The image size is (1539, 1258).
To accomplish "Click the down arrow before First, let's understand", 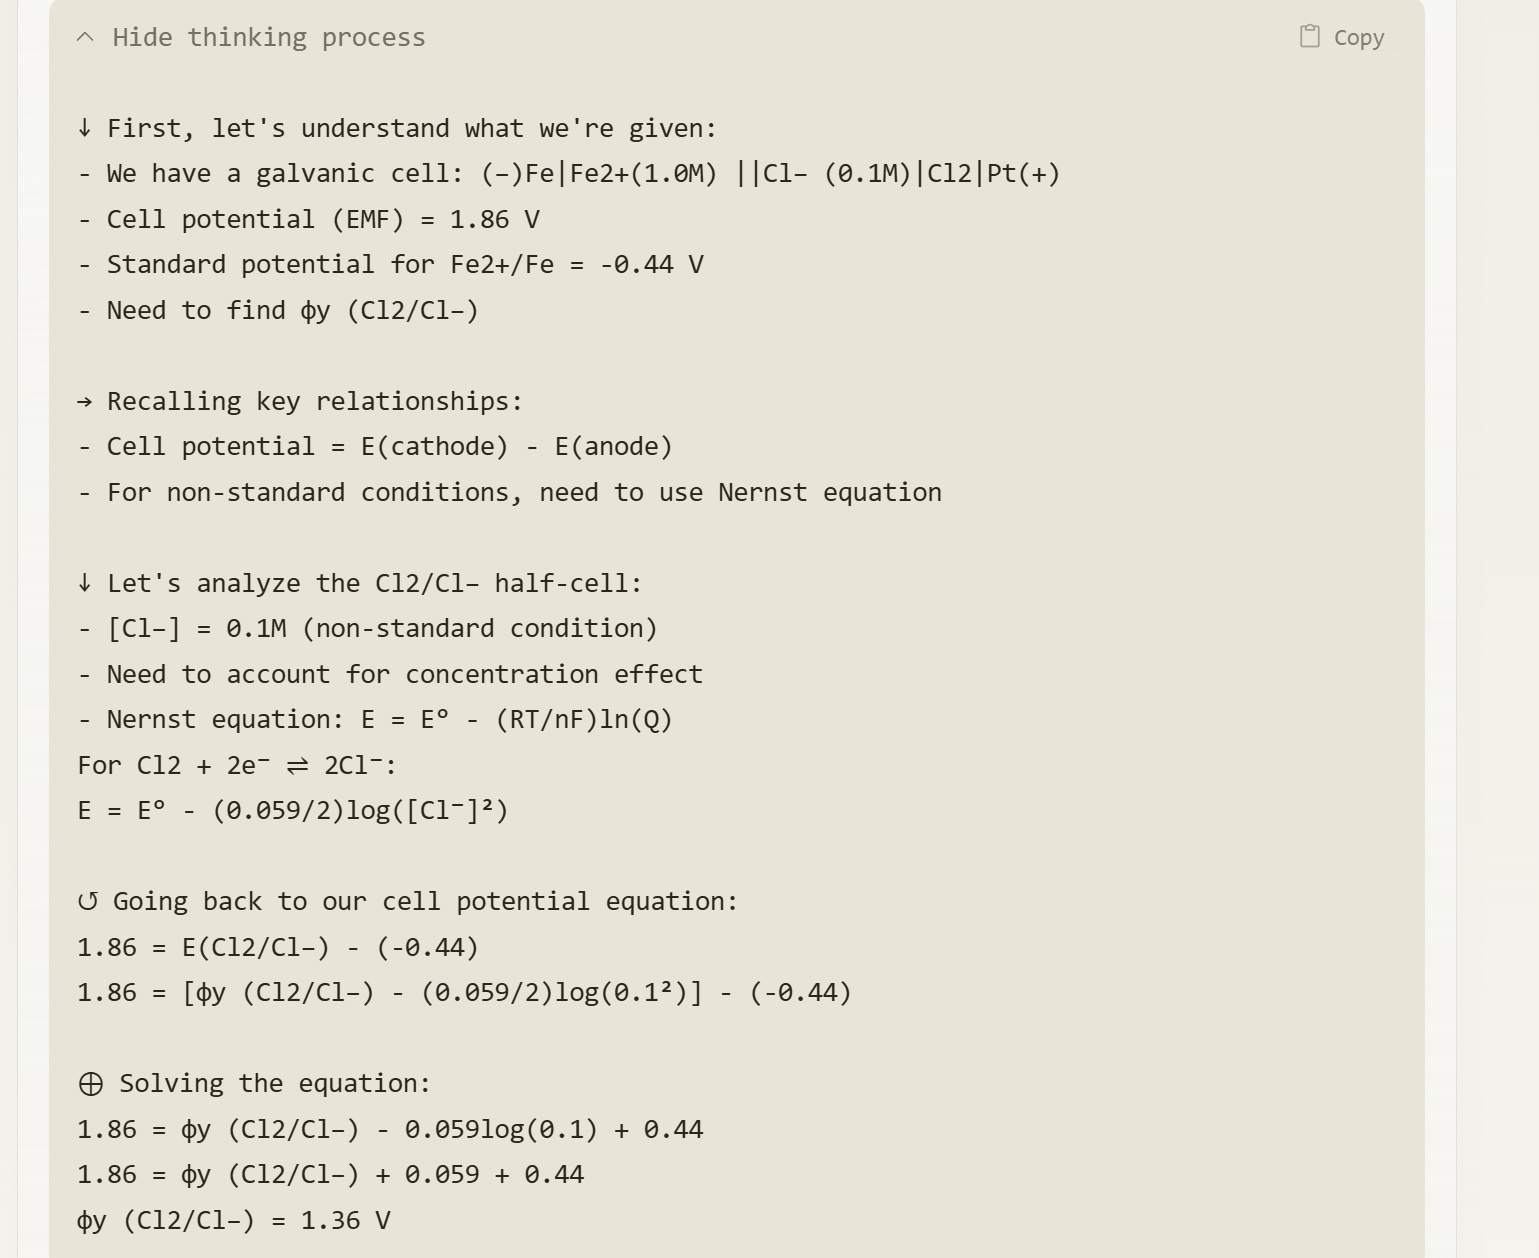I will pyautogui.click(x=85, y=129).
